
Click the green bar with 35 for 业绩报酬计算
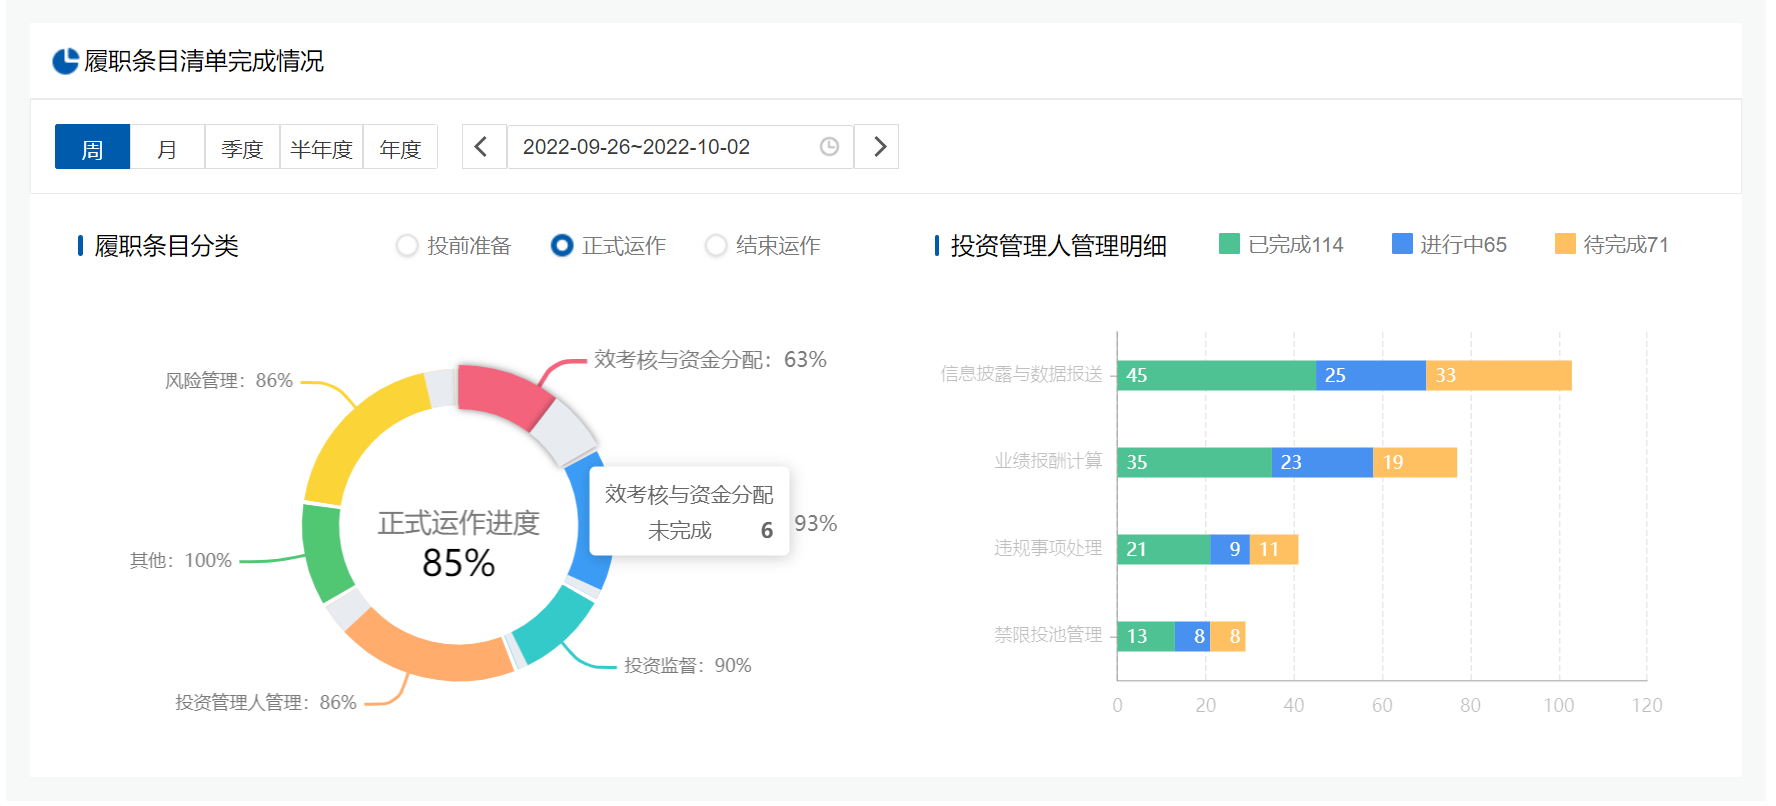pyautogui.click(x=1194, y=462)
